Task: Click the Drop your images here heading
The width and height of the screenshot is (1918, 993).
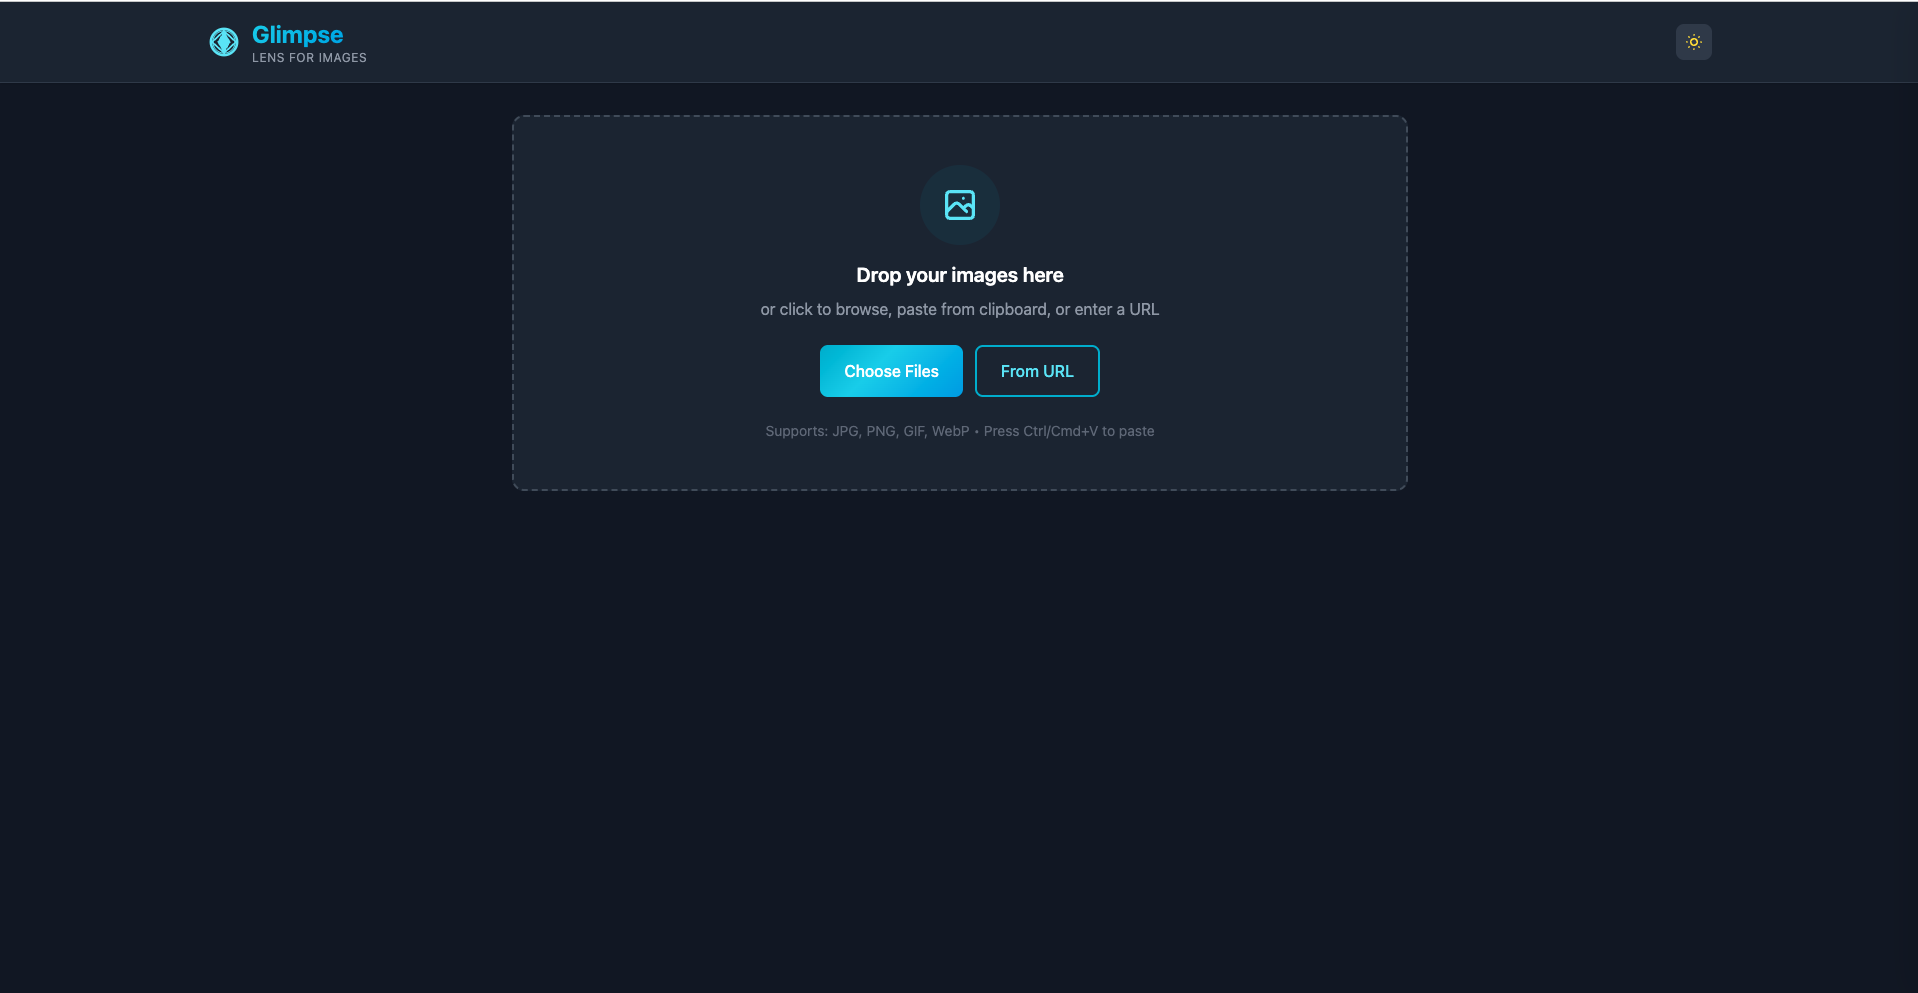Action: tap(960, 275)
